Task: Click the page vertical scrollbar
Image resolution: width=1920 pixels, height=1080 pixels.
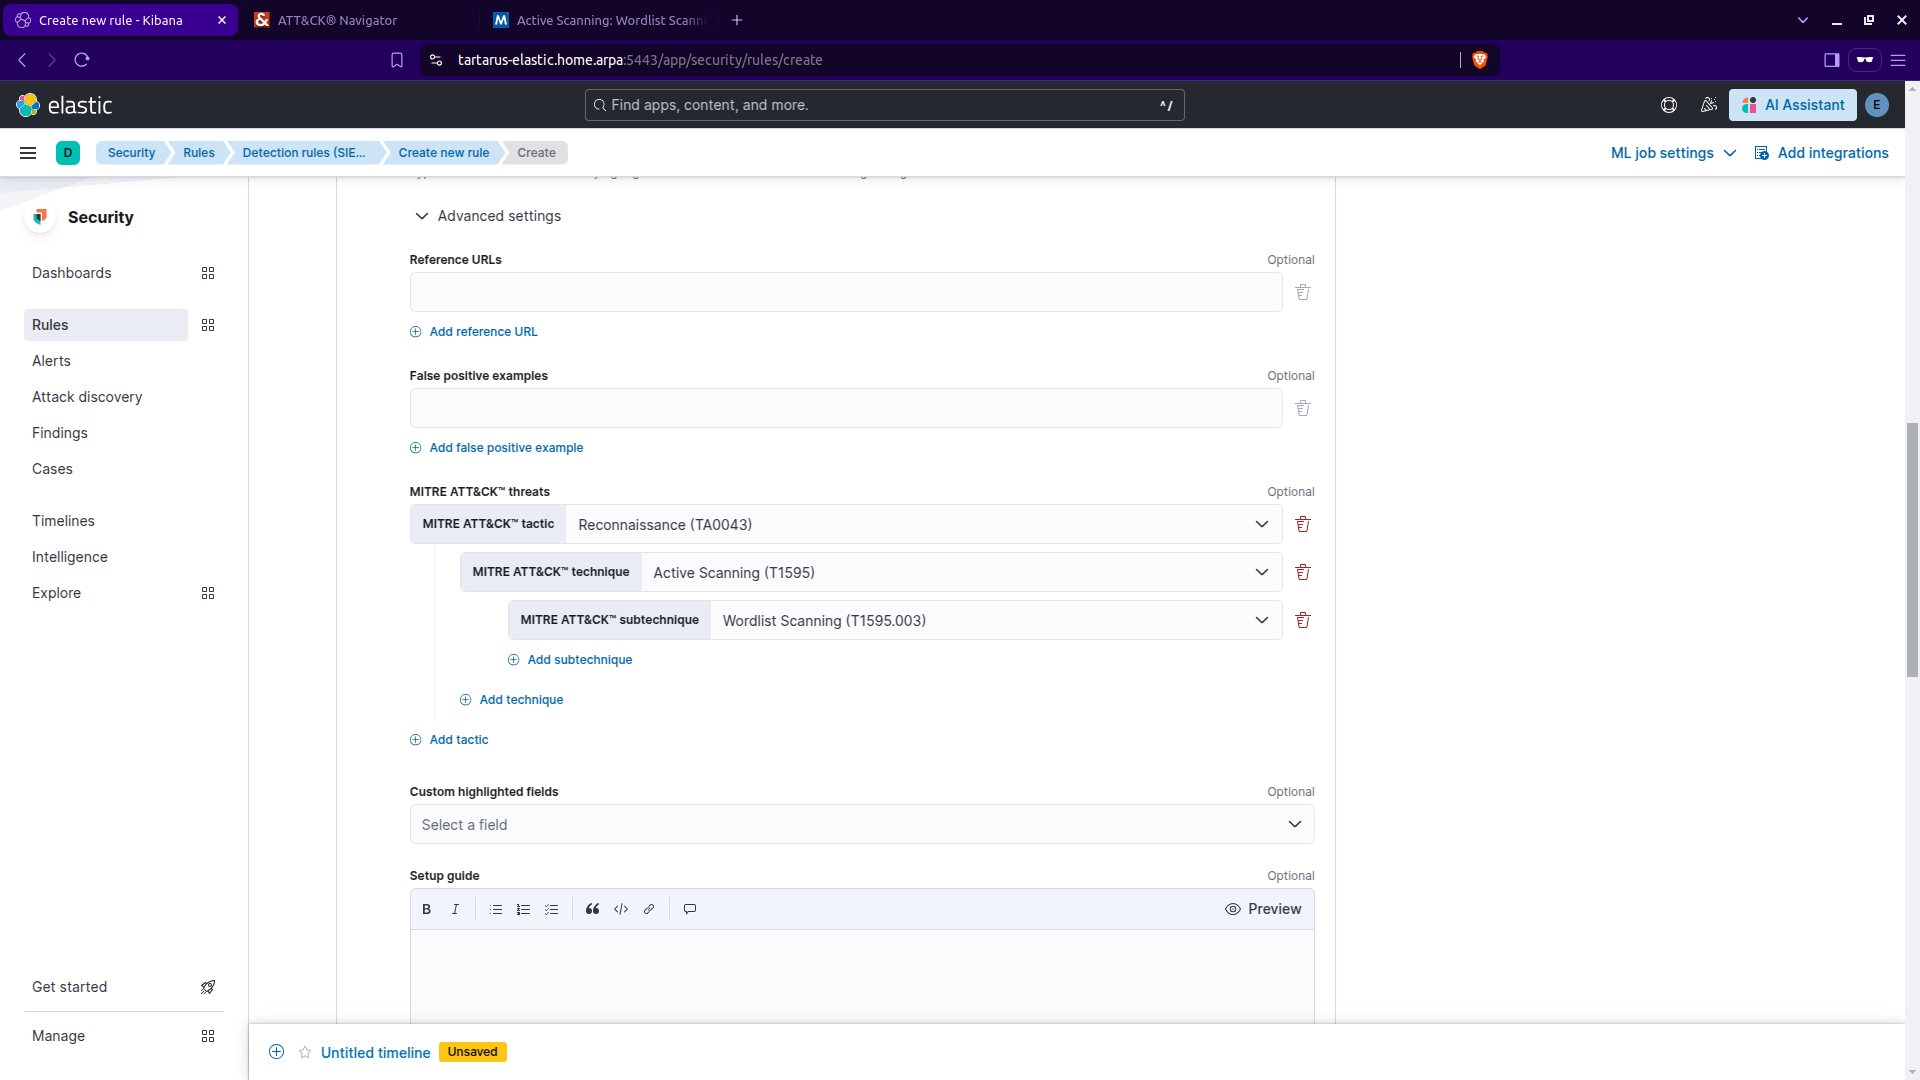Action: pyautogui.click(x=1912, y=550)
